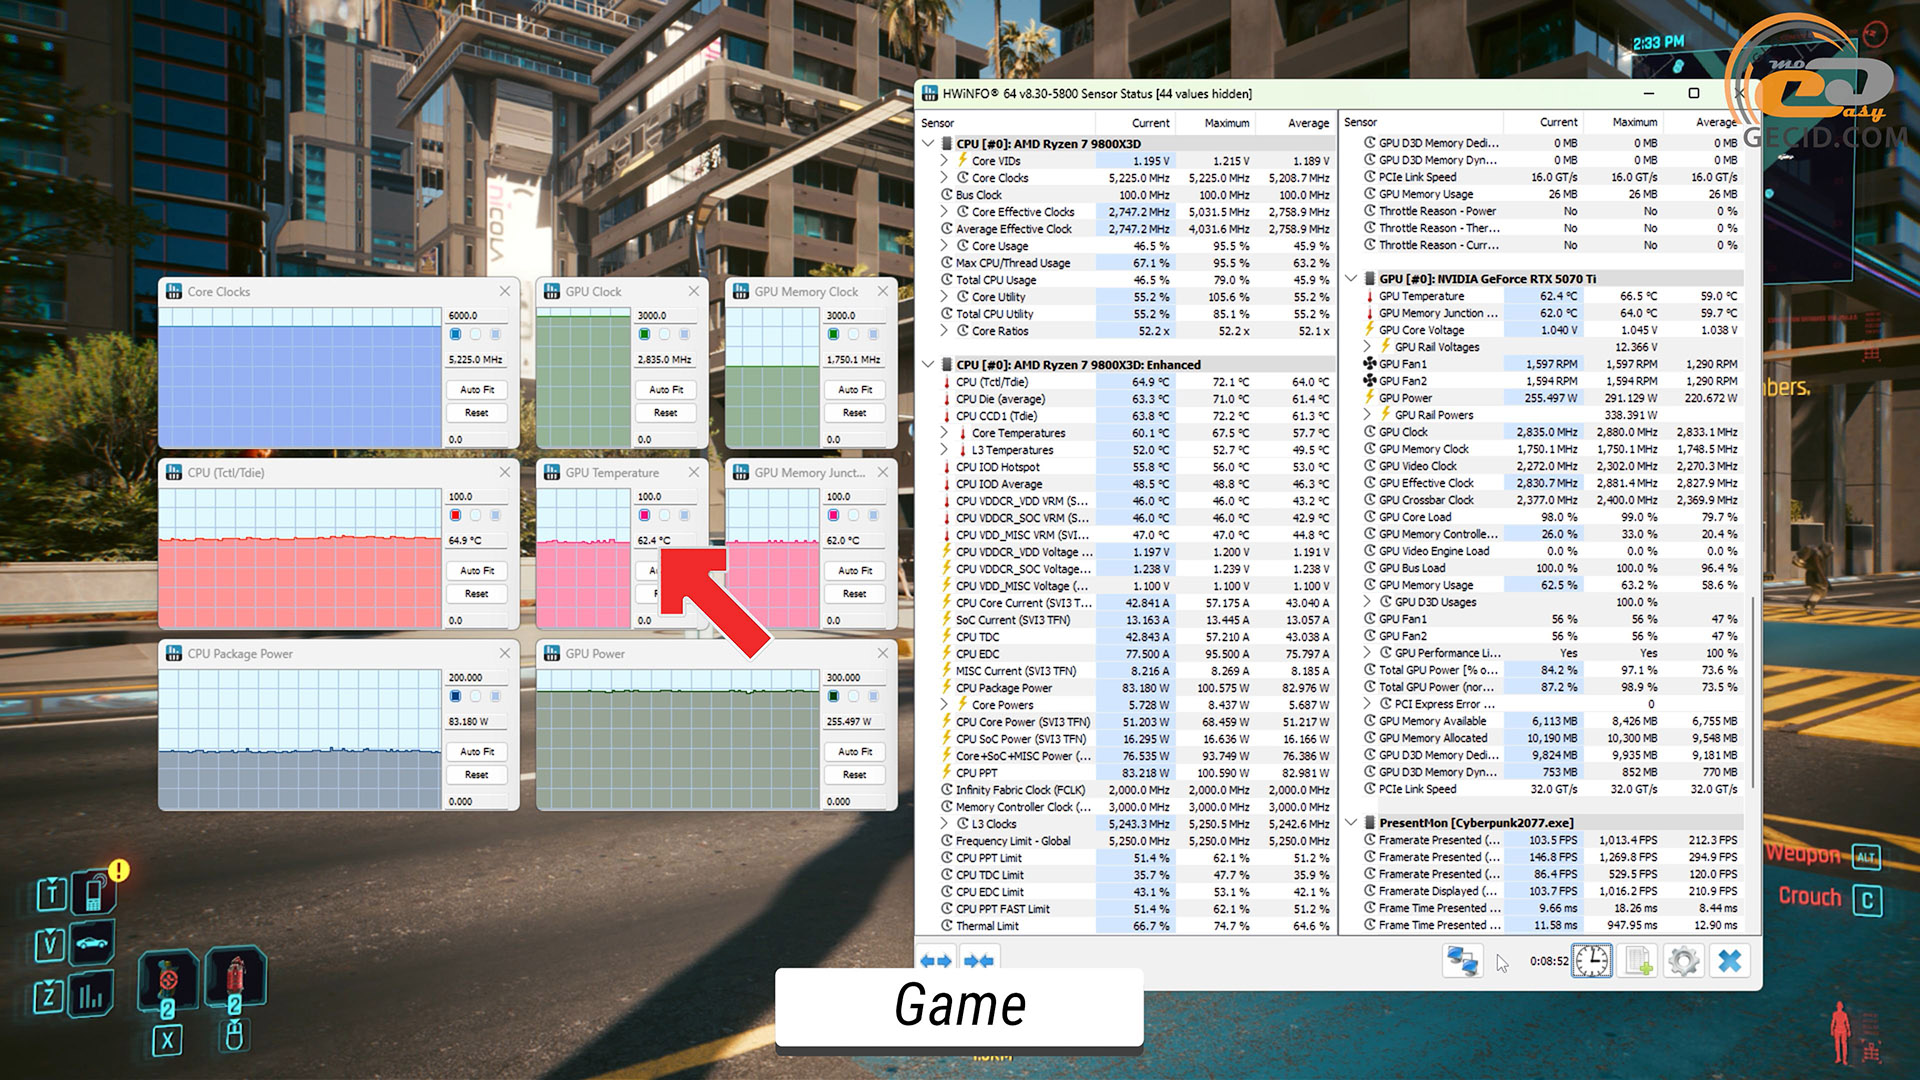Toggle the red series checkbox in CPU (Tctl/Tdie) graph
This screenshot has height=1080, width=1920.
tap(456, 515)
